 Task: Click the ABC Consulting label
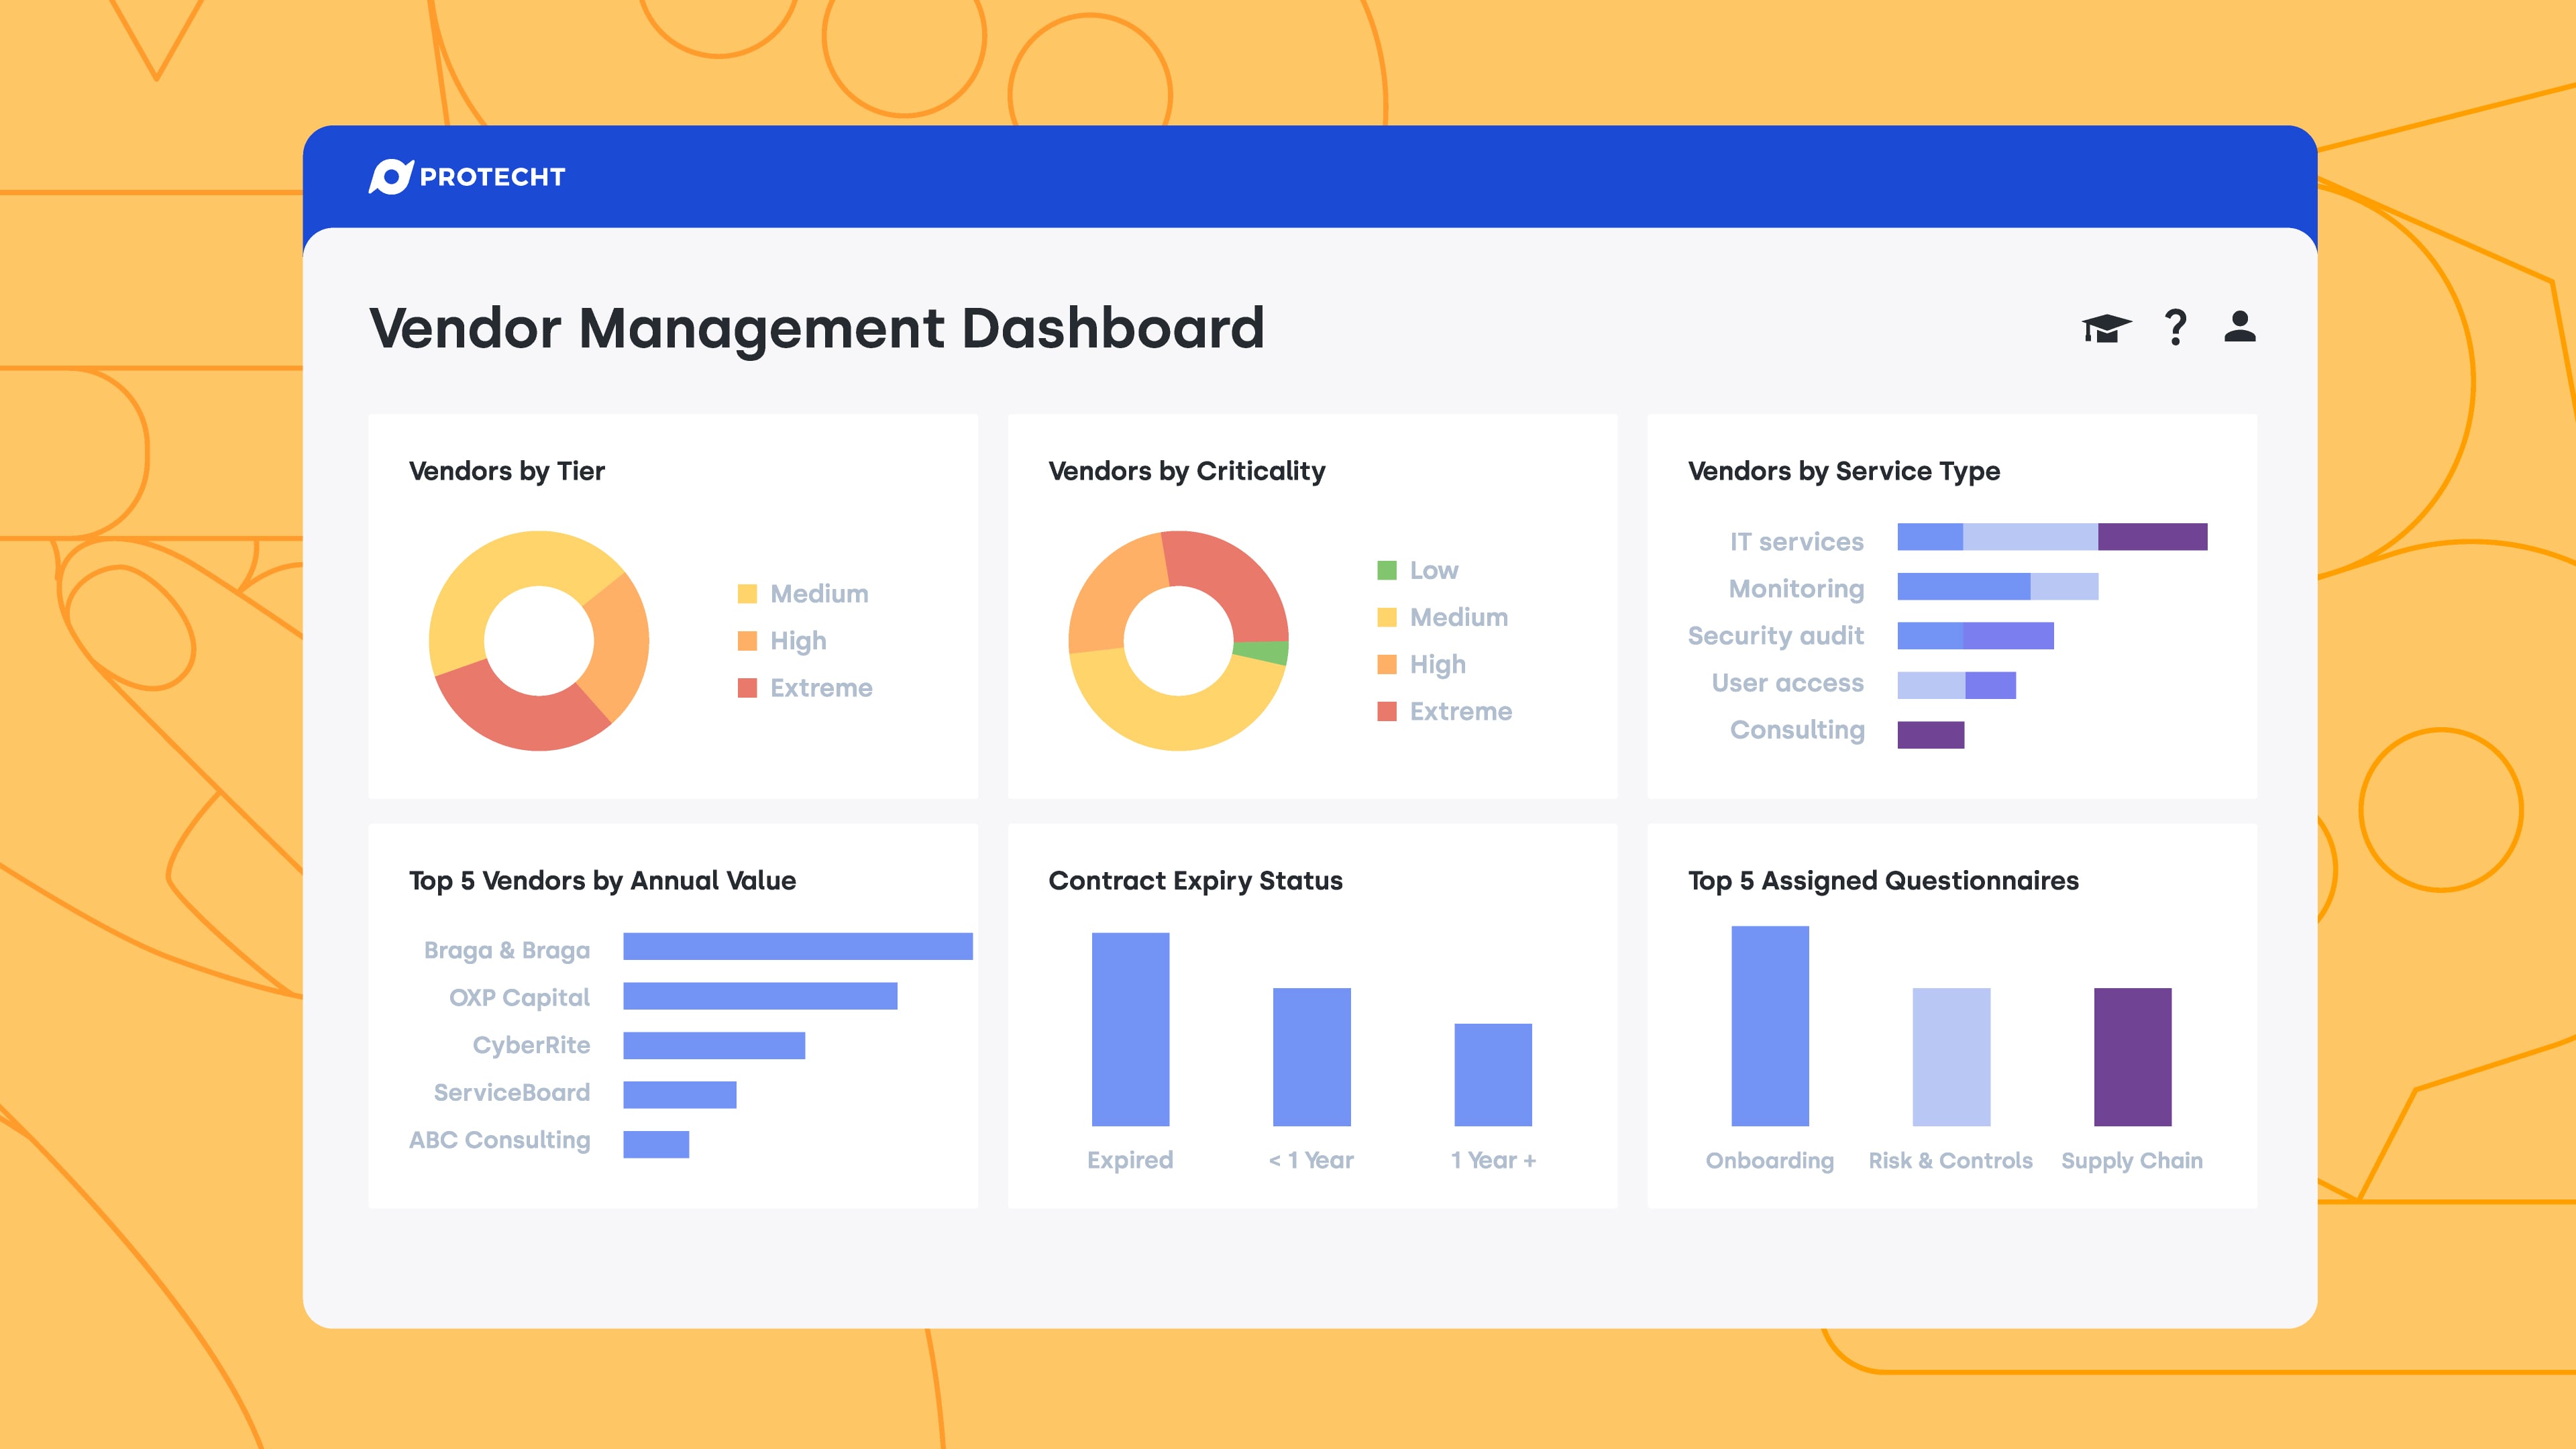pos(500,1140)
